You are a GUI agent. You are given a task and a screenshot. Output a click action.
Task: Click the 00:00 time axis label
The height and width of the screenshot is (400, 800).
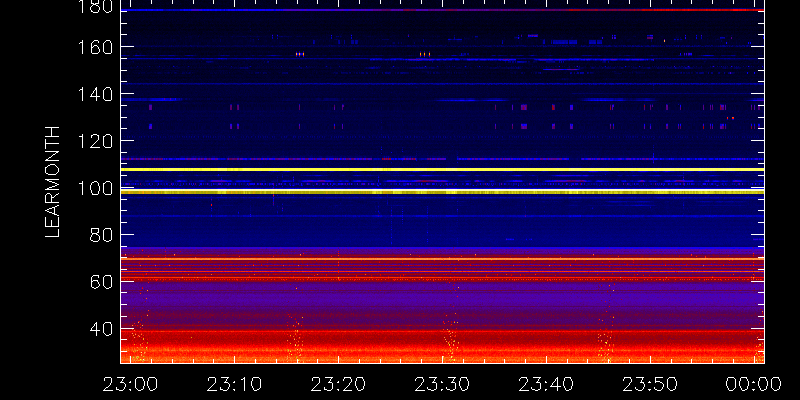click(x=754, y=384)
